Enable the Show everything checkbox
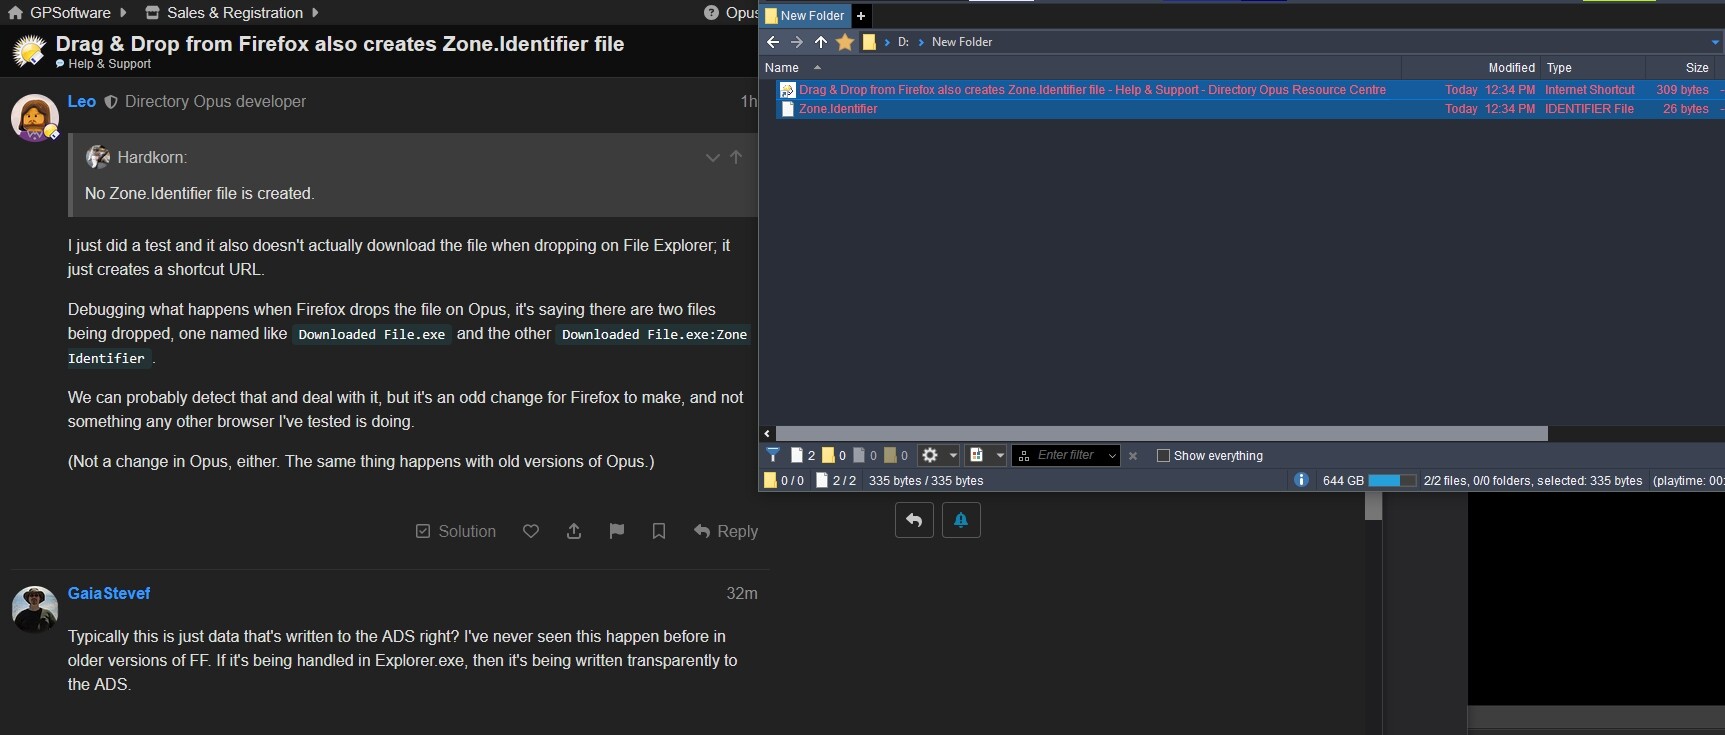The width and height of the screenshot is (1725, 735). [1163, 456]
